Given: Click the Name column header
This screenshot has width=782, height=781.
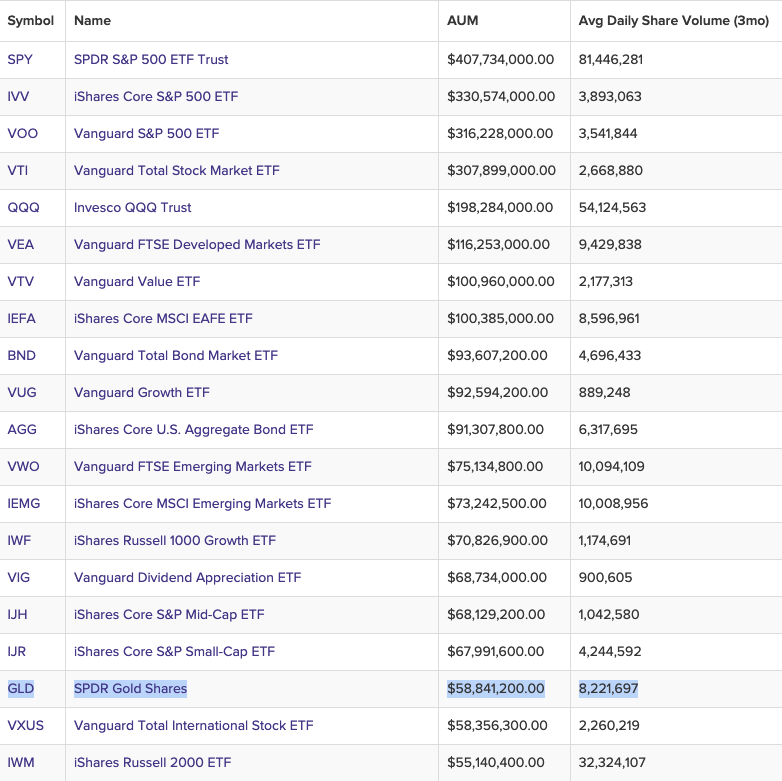Looking at the screenshot, I should (92, 20).
